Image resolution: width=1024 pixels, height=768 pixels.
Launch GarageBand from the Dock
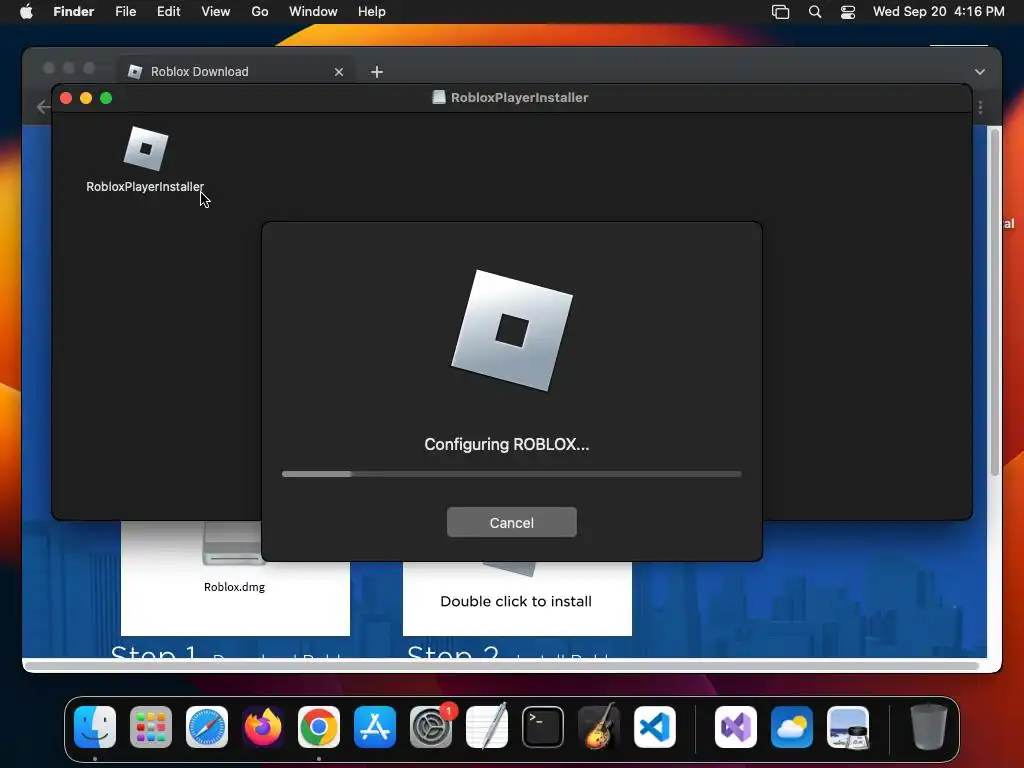point(599,727)
